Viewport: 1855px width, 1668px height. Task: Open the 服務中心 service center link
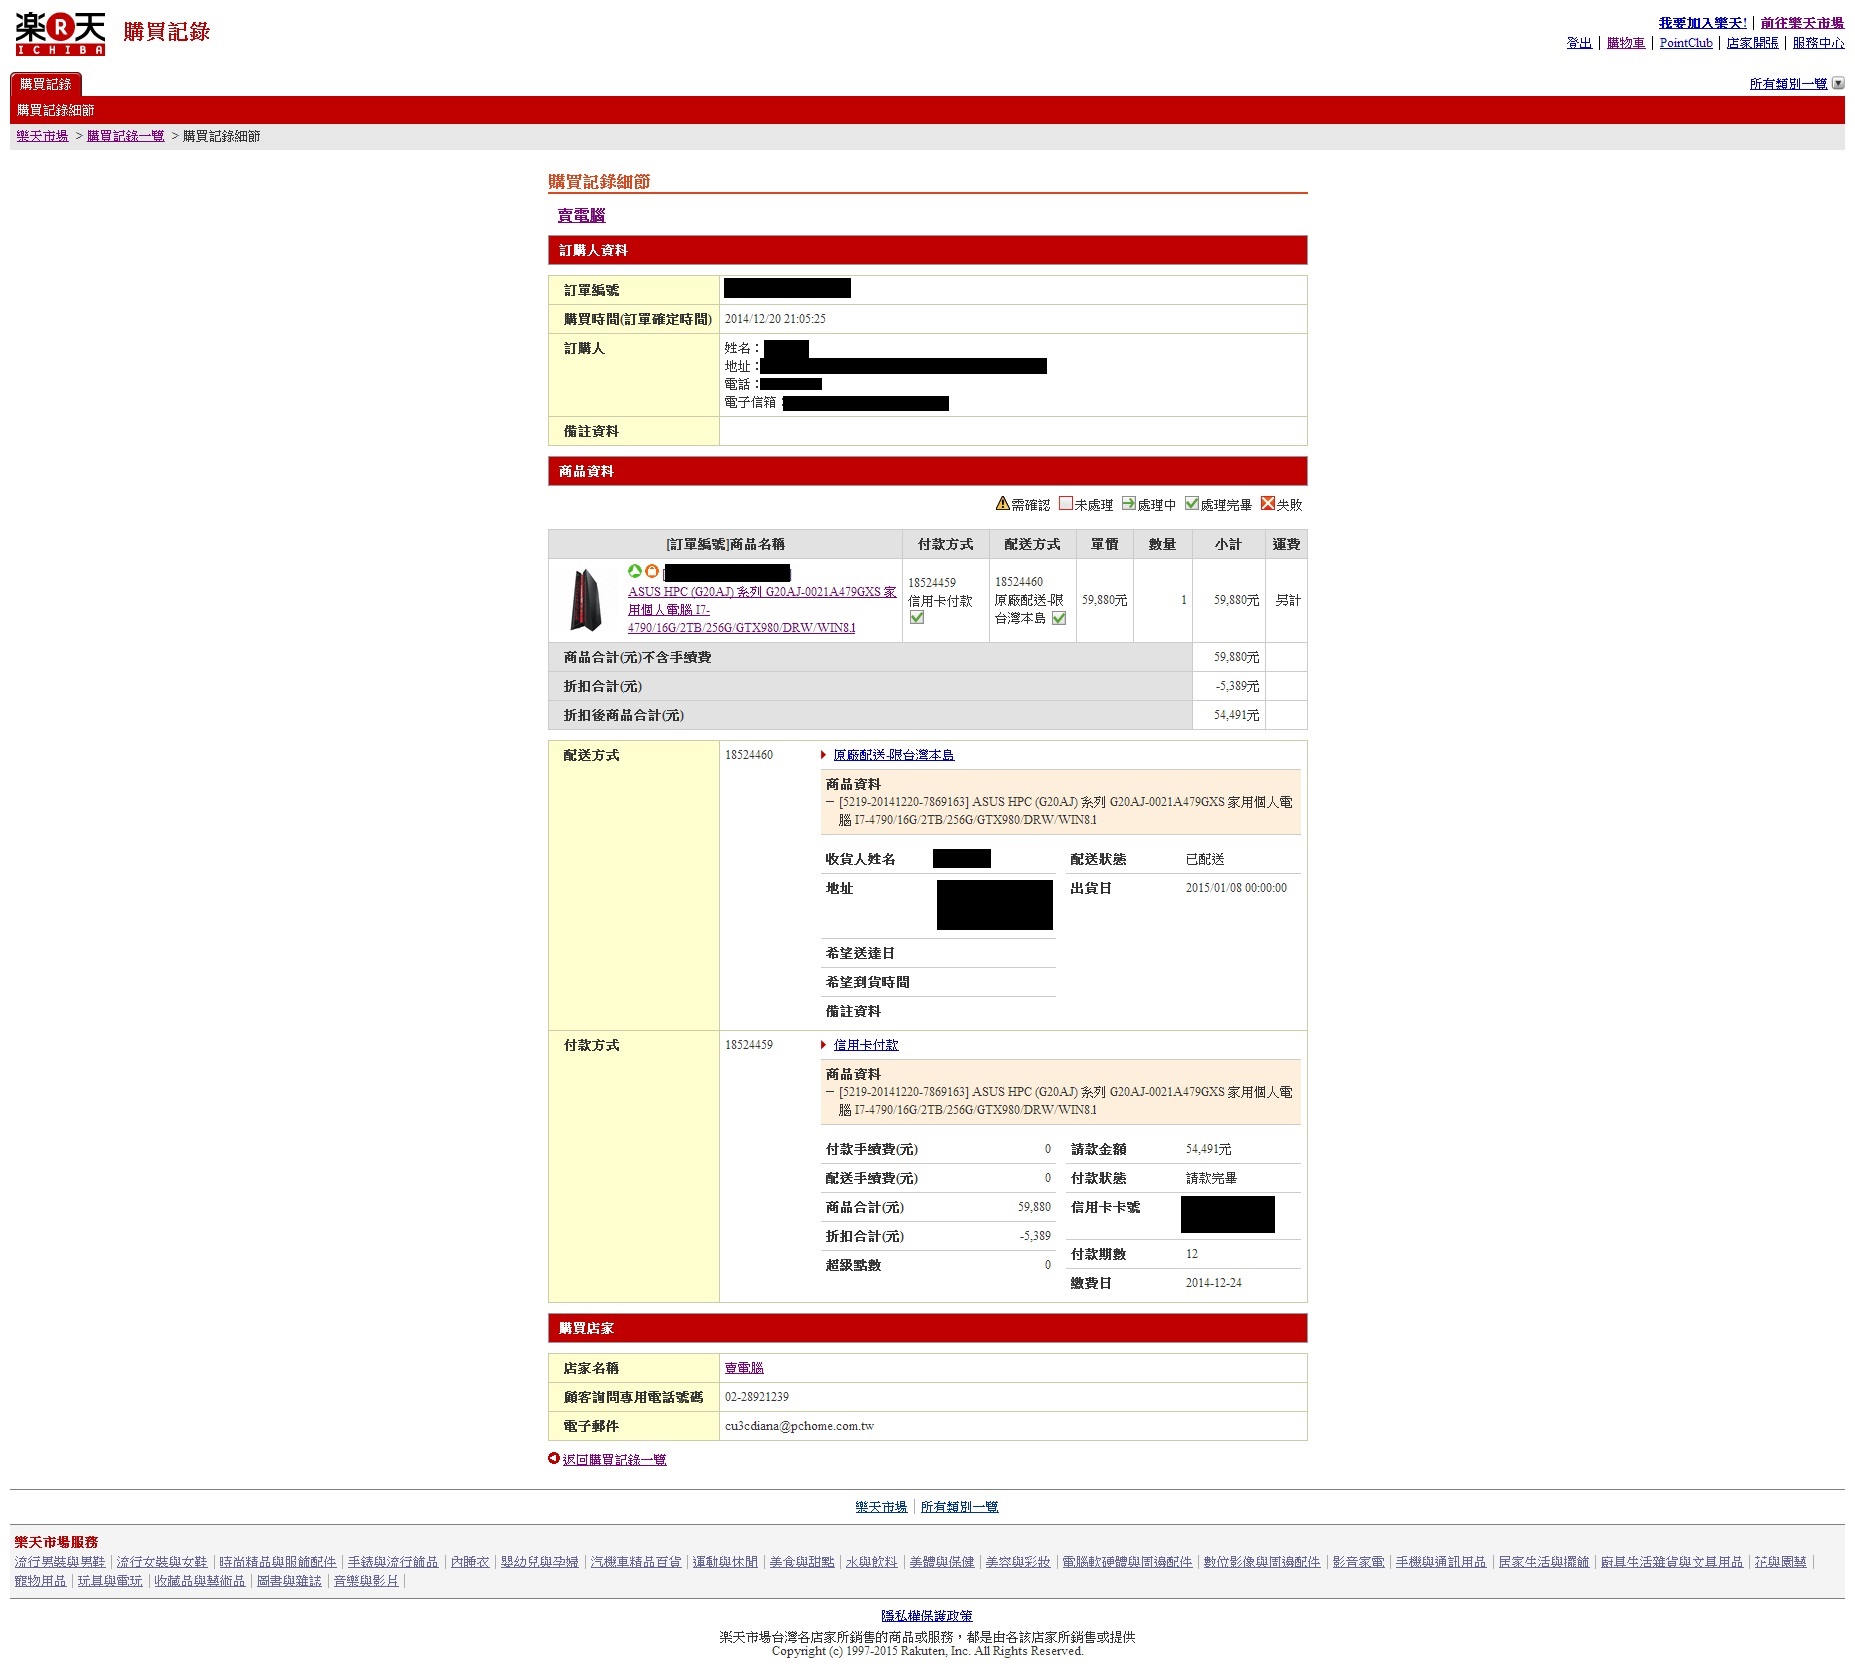(x=1818, y=43)
